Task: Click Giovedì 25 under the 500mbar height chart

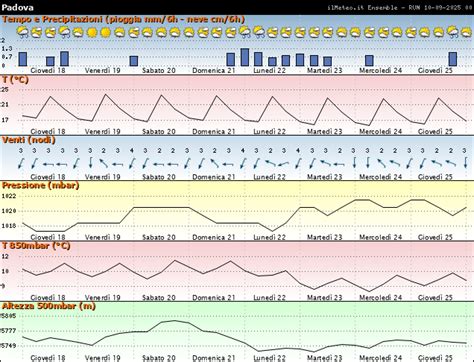Action: point(435,358)
